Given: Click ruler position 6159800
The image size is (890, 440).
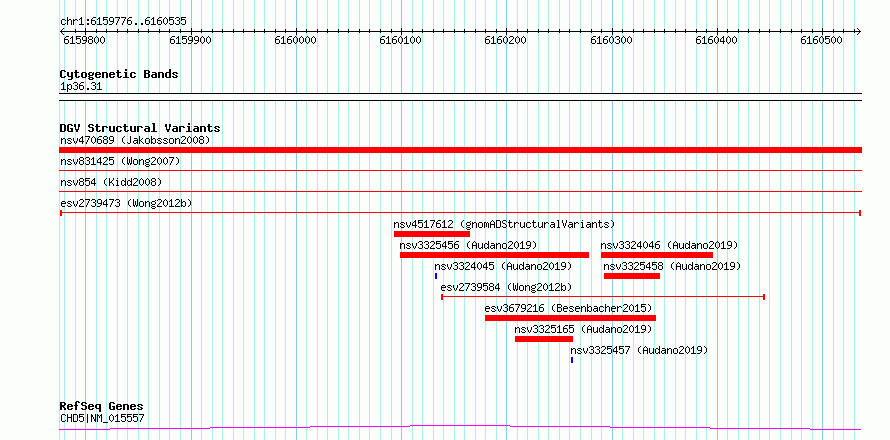Looking at the screenshot, I should pyautogui.click(x=83, y=40).
